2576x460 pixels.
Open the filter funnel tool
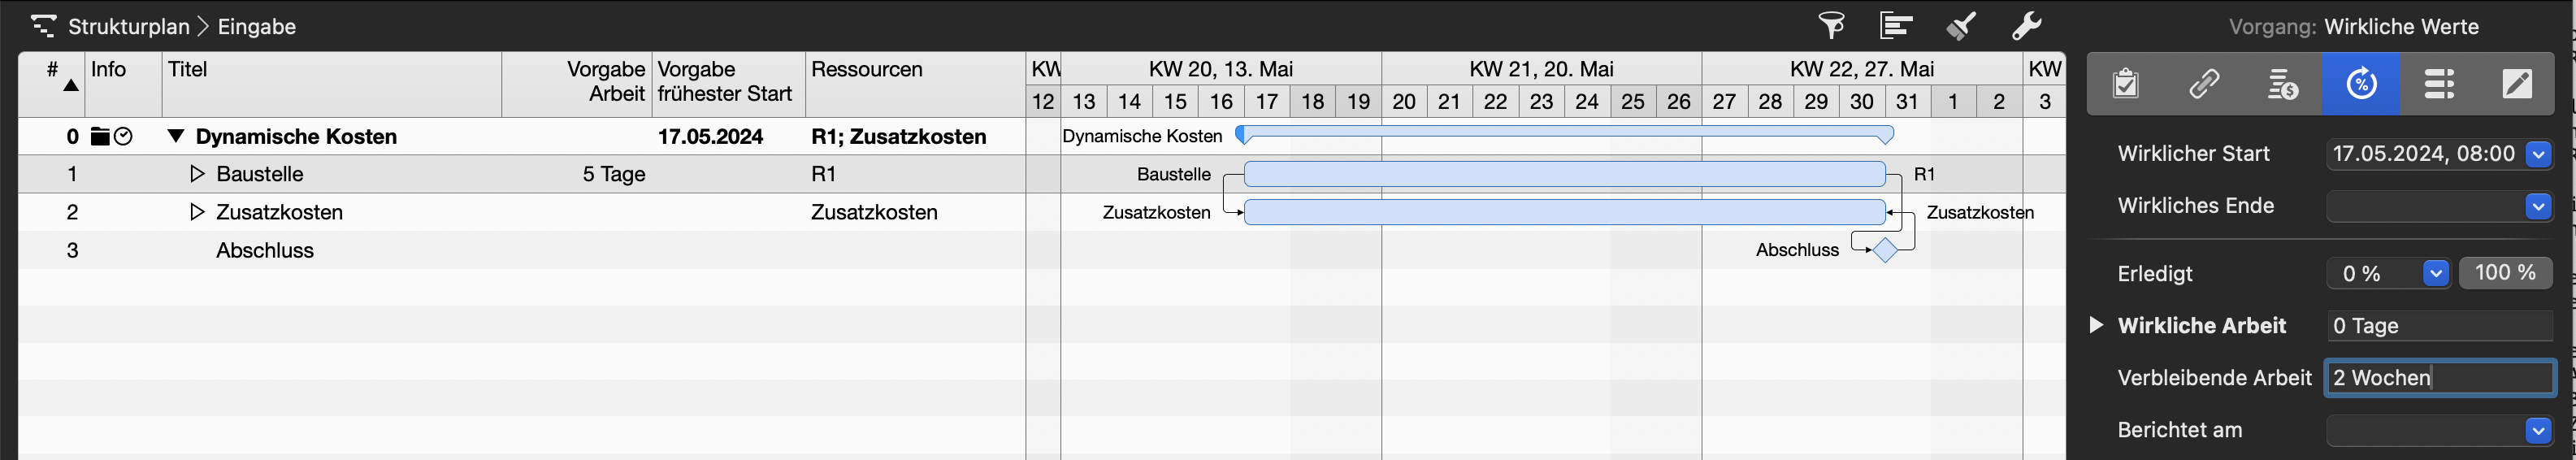point(1831,25)
